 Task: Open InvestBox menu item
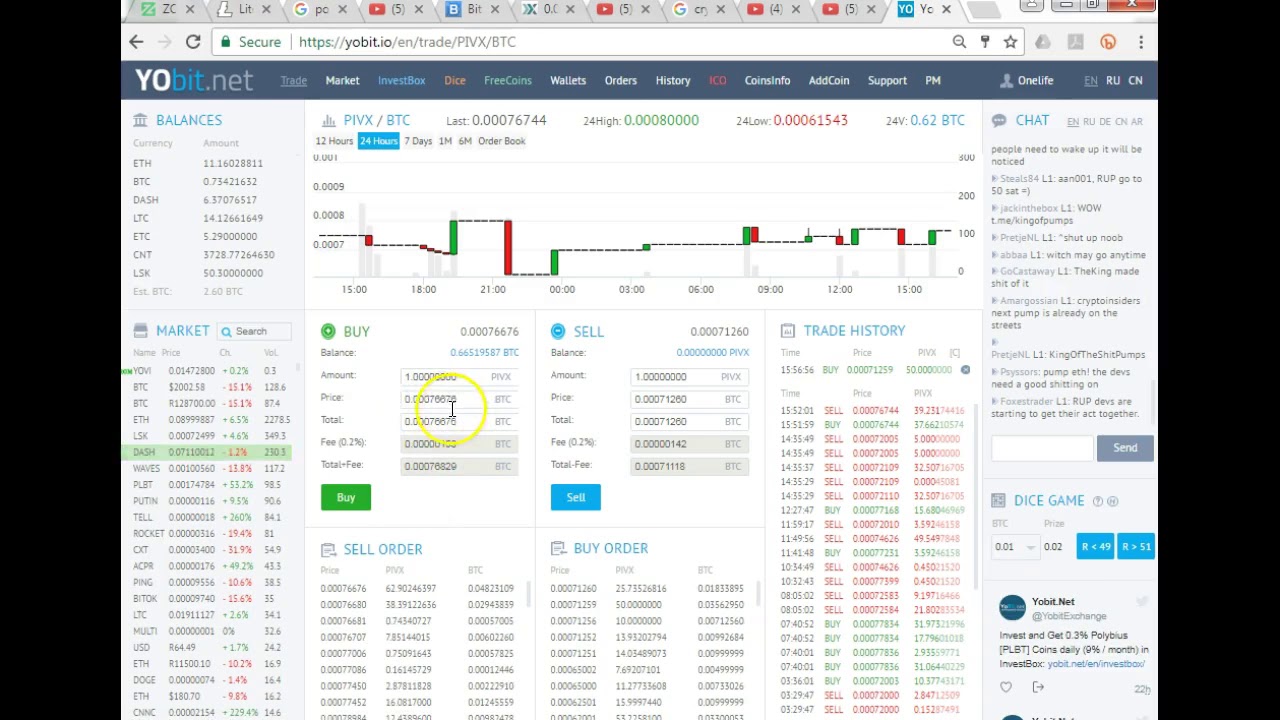click(x=401, y=80)
